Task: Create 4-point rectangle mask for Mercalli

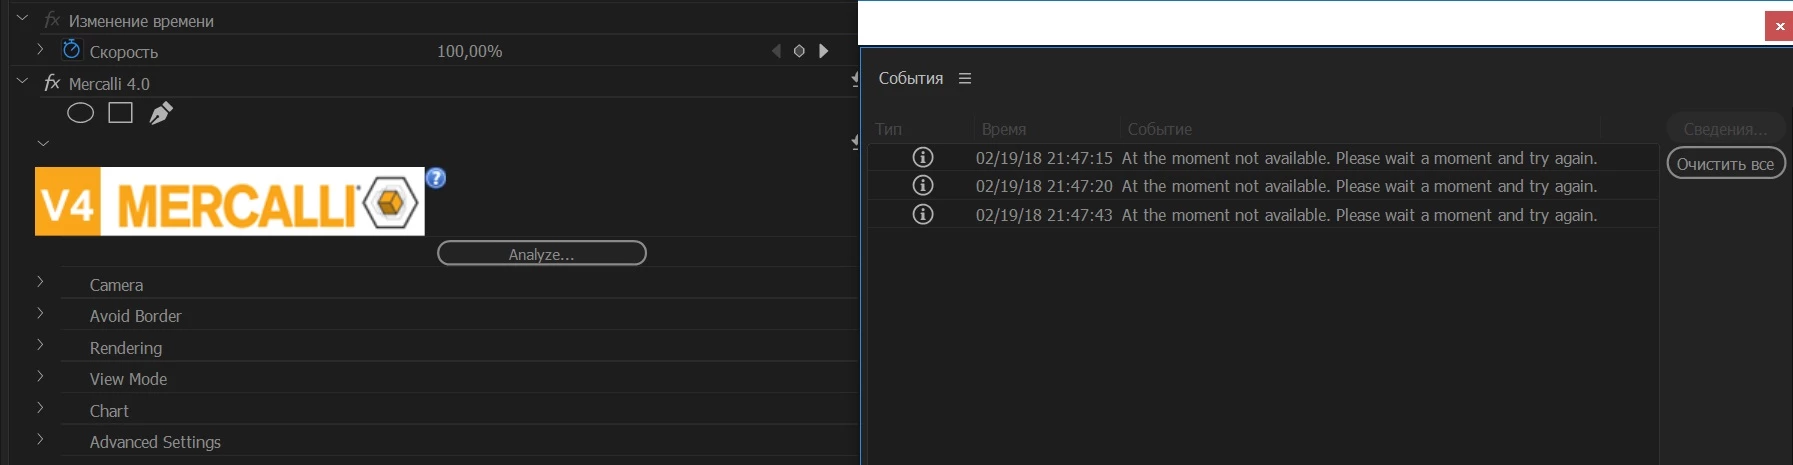Action: [x=121, y=113]
